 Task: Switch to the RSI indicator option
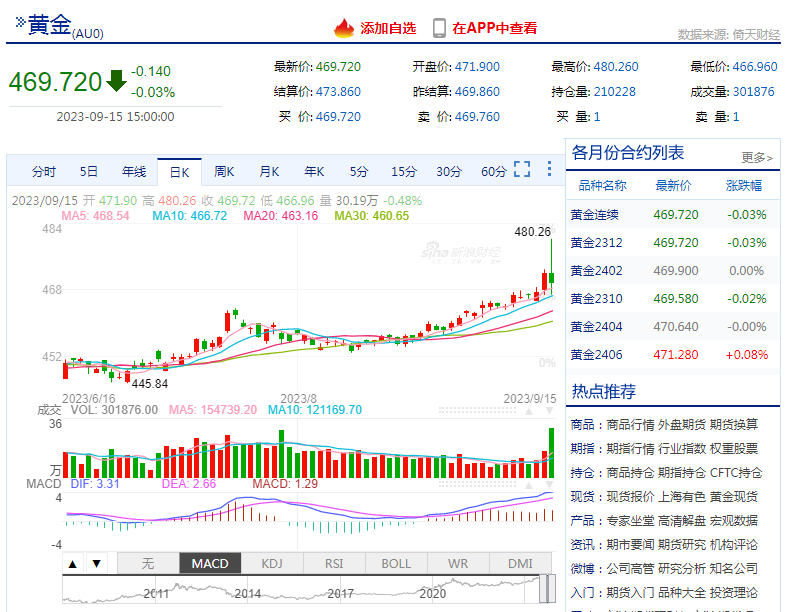tap(333, 563)
